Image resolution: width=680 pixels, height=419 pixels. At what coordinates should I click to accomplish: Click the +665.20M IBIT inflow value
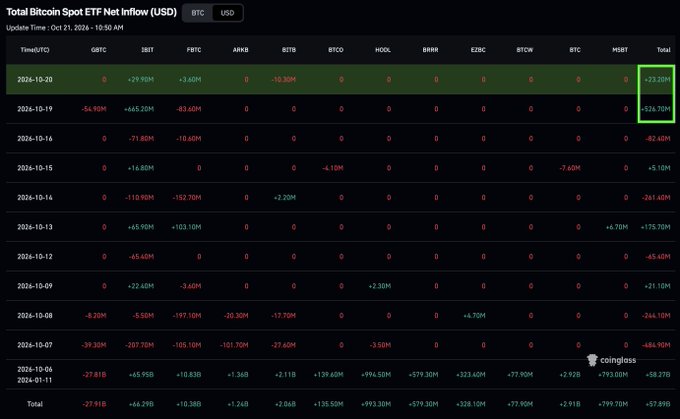point(139,109)
